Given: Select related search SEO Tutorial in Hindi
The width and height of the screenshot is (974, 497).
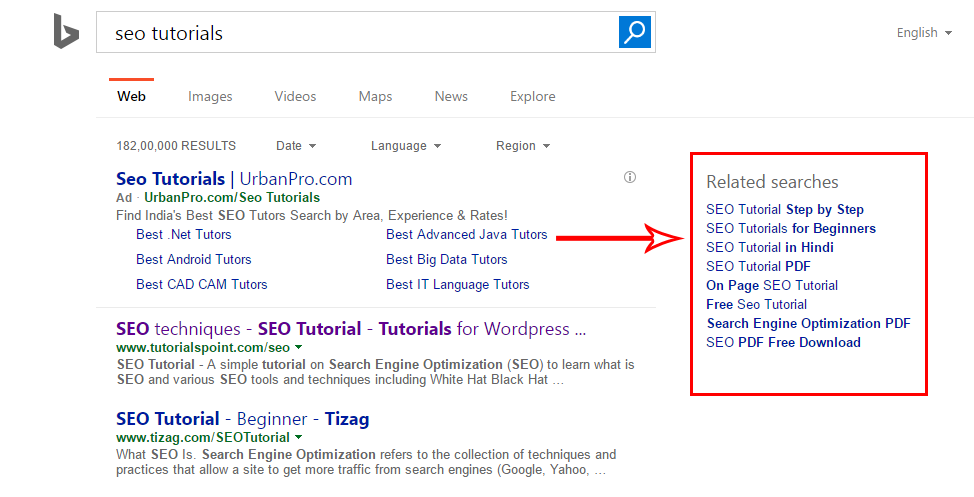Looking at the screenshot, I should click(x=770, y=247).
